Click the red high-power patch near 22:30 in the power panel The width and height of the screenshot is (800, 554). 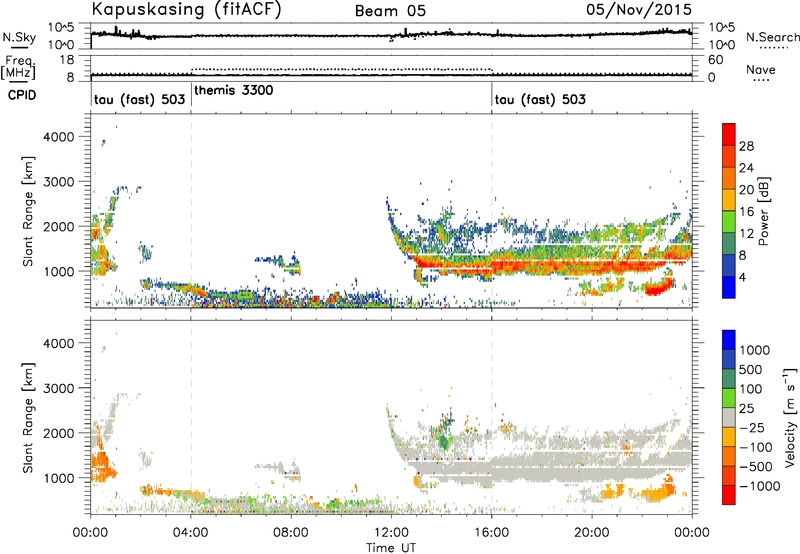(658, 288)
